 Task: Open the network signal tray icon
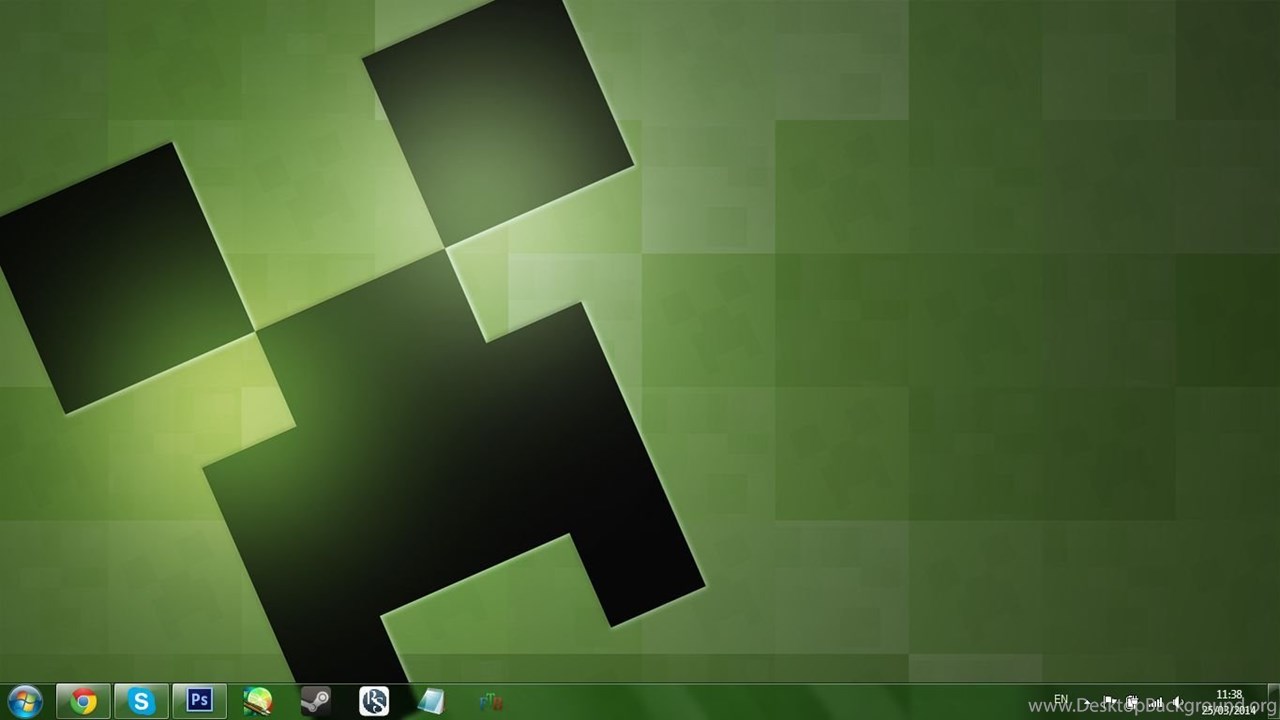click(1154, 702)
